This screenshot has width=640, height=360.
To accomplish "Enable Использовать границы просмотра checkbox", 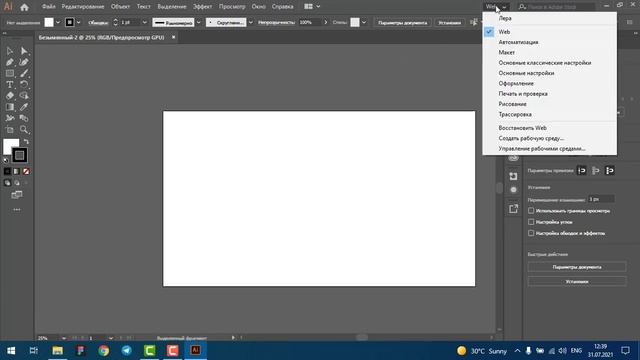I will coord(531,211).
